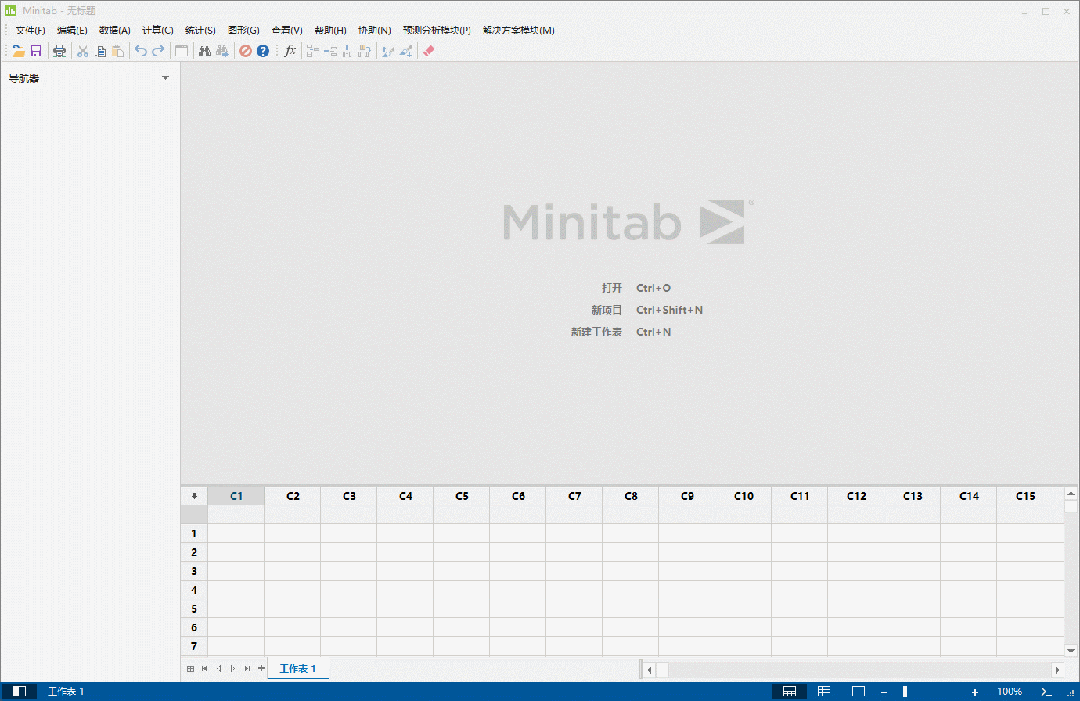Click the fx assign formula icon
1080x701 pixels.
[x=290, y=51]
